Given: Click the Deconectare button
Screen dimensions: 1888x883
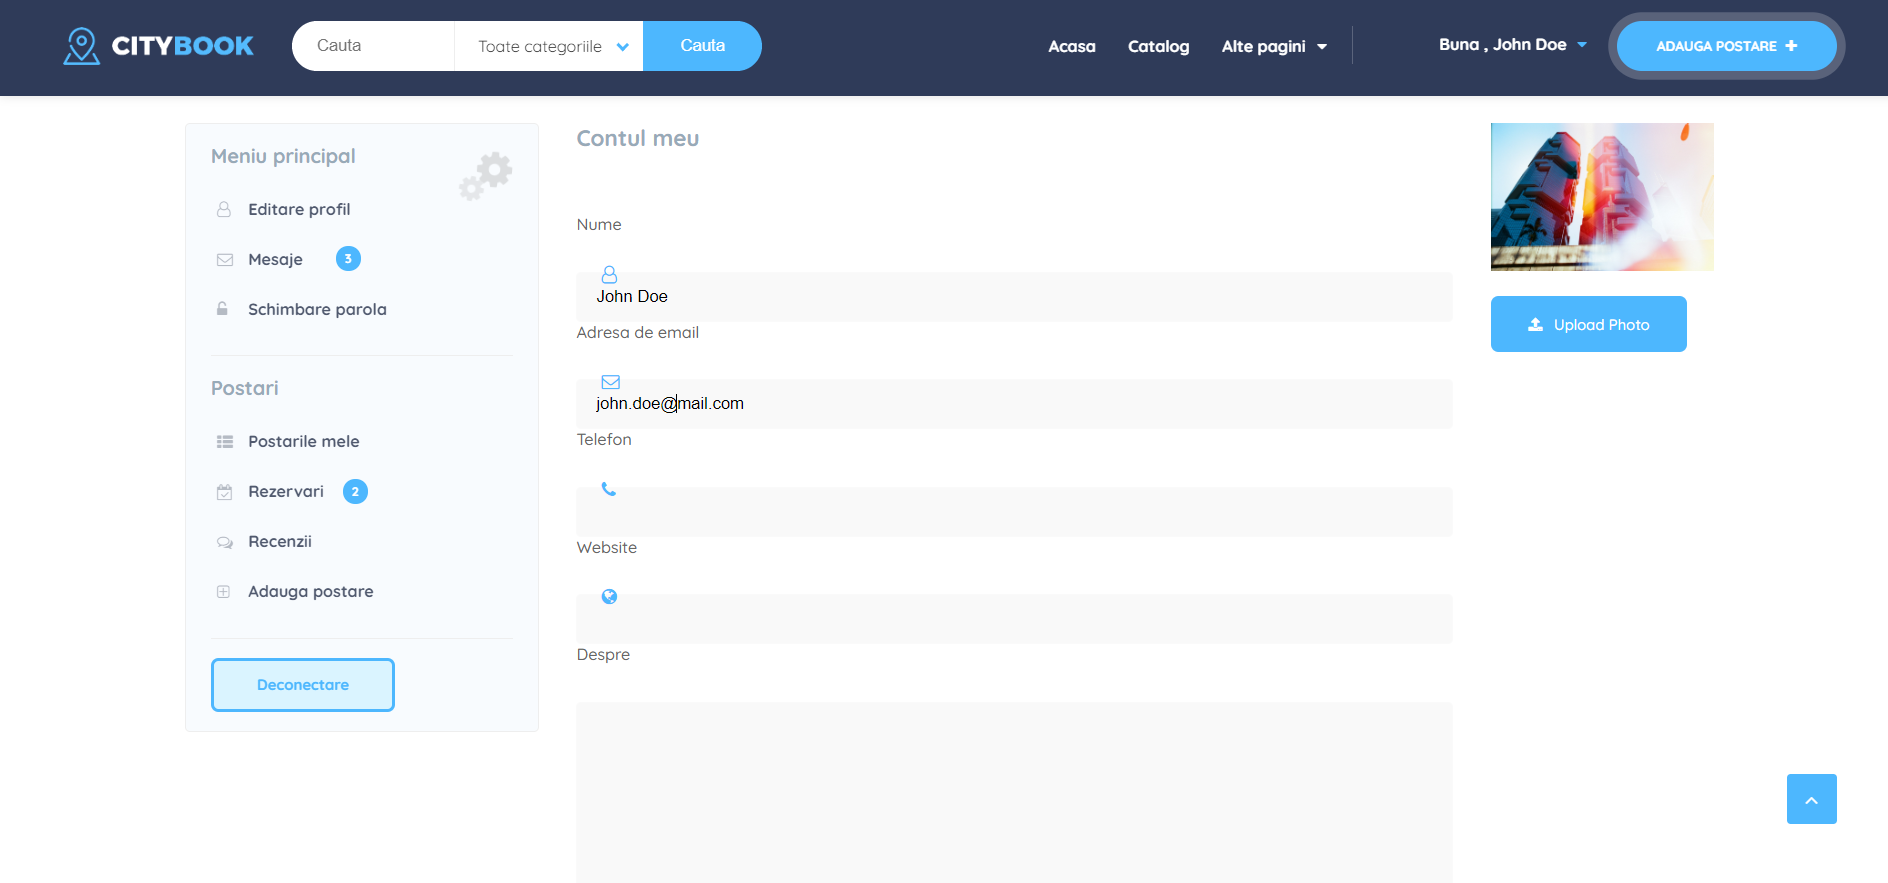Looking at the screenshot, I should pos(302,685).
